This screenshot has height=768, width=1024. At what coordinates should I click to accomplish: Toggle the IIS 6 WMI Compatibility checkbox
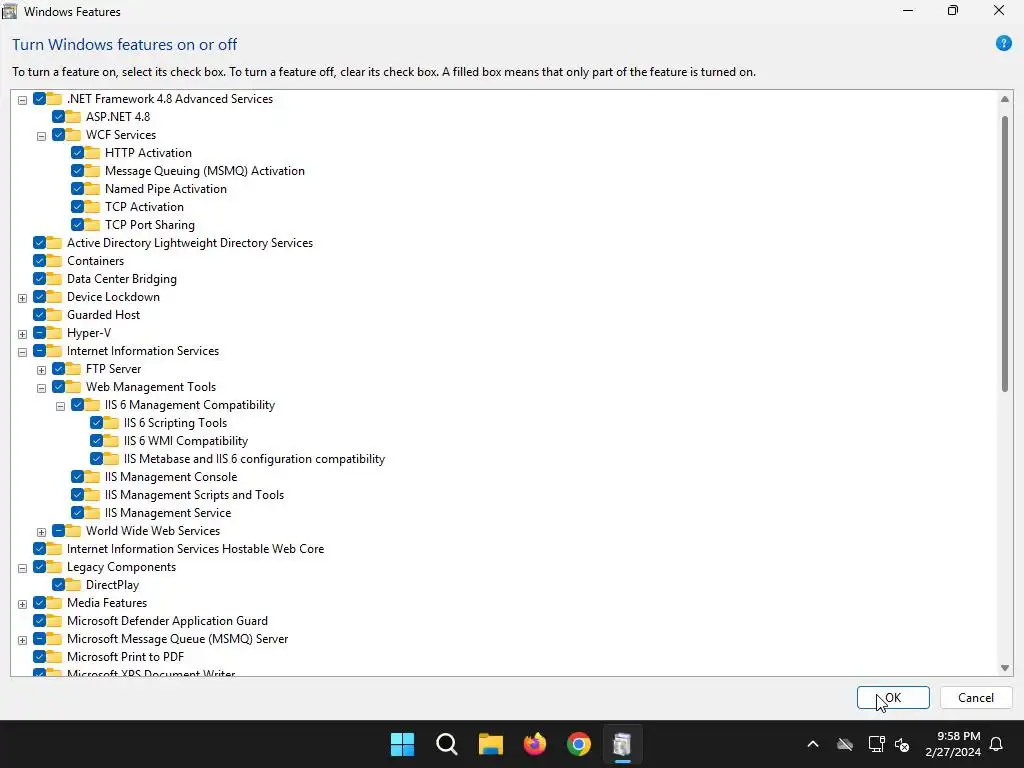click(96, 441)
